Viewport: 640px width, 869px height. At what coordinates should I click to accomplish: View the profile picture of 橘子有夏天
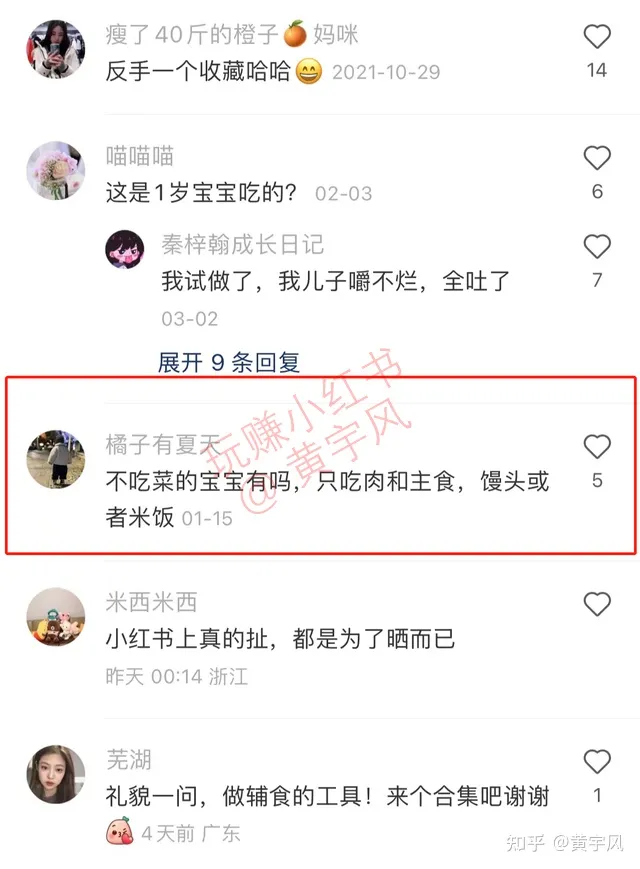(56, 459)
